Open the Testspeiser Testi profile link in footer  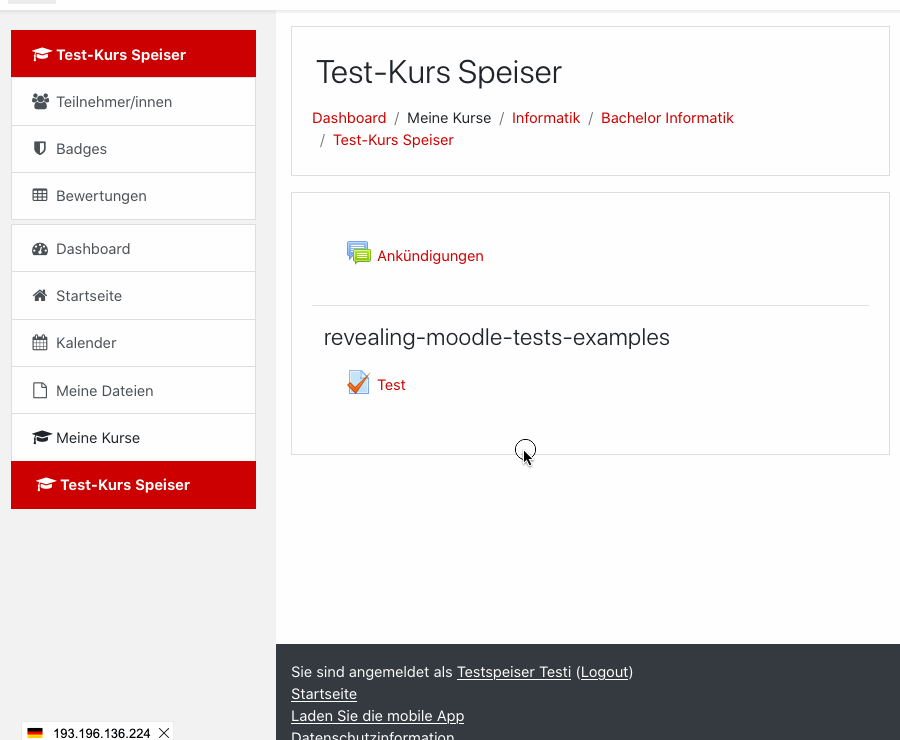[514, 672]
